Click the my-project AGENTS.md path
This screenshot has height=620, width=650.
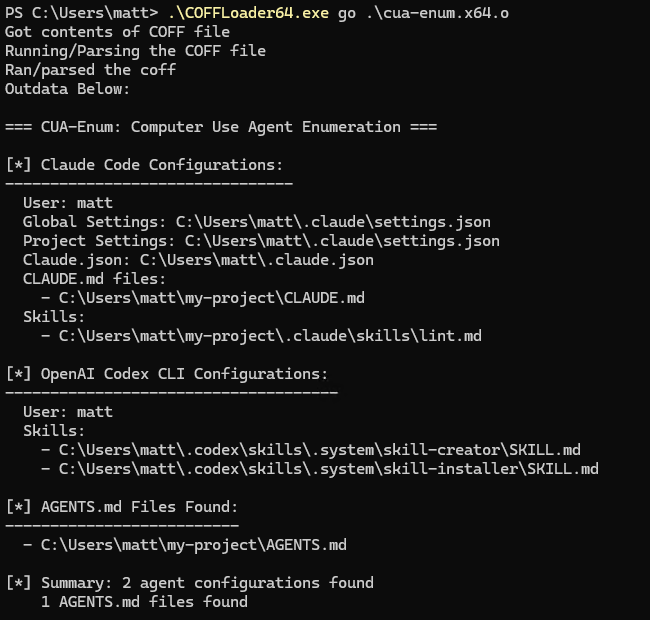pos(193,545)
